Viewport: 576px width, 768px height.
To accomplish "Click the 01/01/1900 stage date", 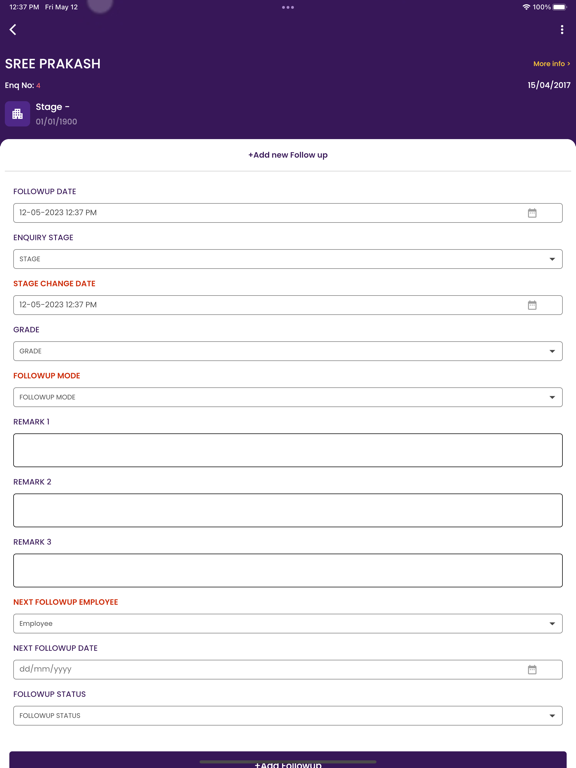I will (x=56, y=121).
